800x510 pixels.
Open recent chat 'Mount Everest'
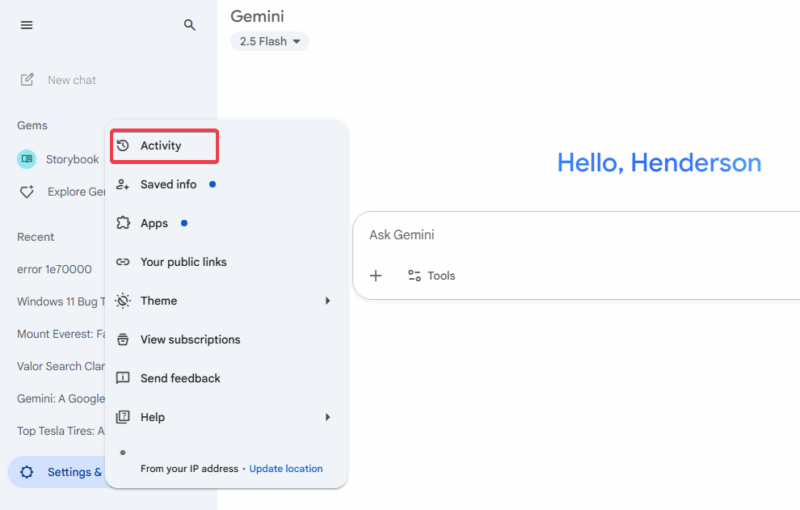point(61,334)
